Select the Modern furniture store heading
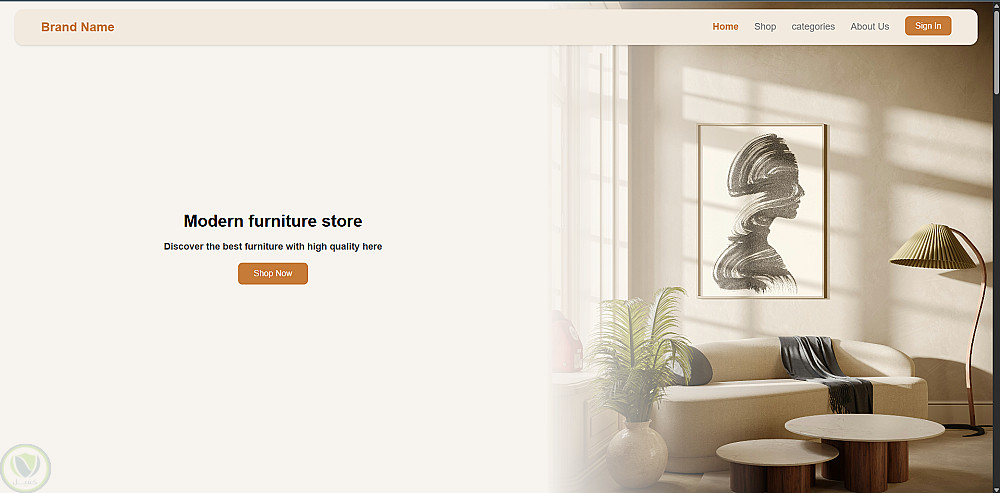 click(273, 221)
